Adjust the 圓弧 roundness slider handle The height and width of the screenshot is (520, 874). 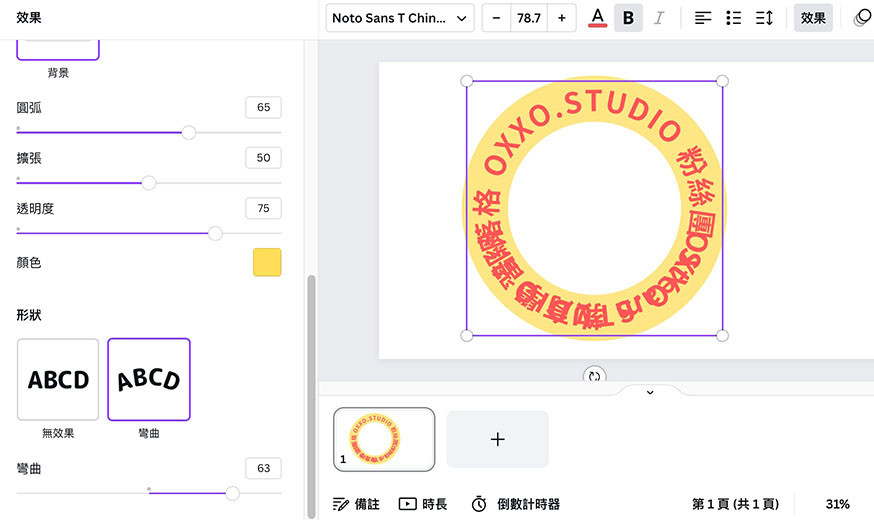(189, 133)
